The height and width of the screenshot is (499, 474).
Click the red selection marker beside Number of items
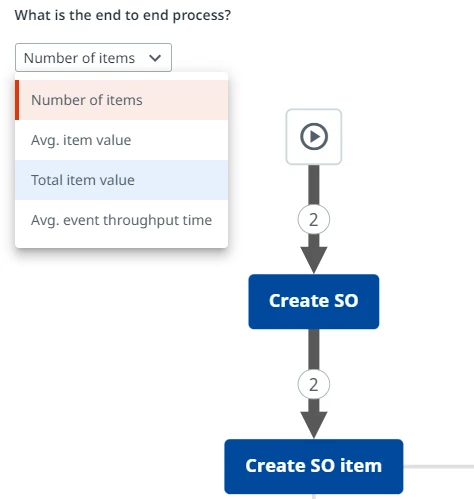pos(17,100)
